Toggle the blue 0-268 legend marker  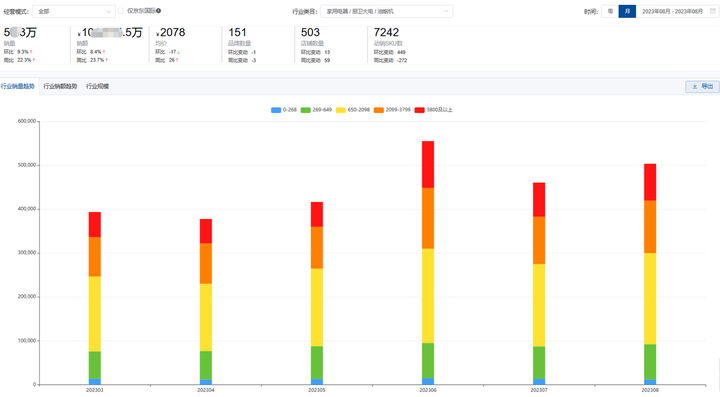pos(276,110)
